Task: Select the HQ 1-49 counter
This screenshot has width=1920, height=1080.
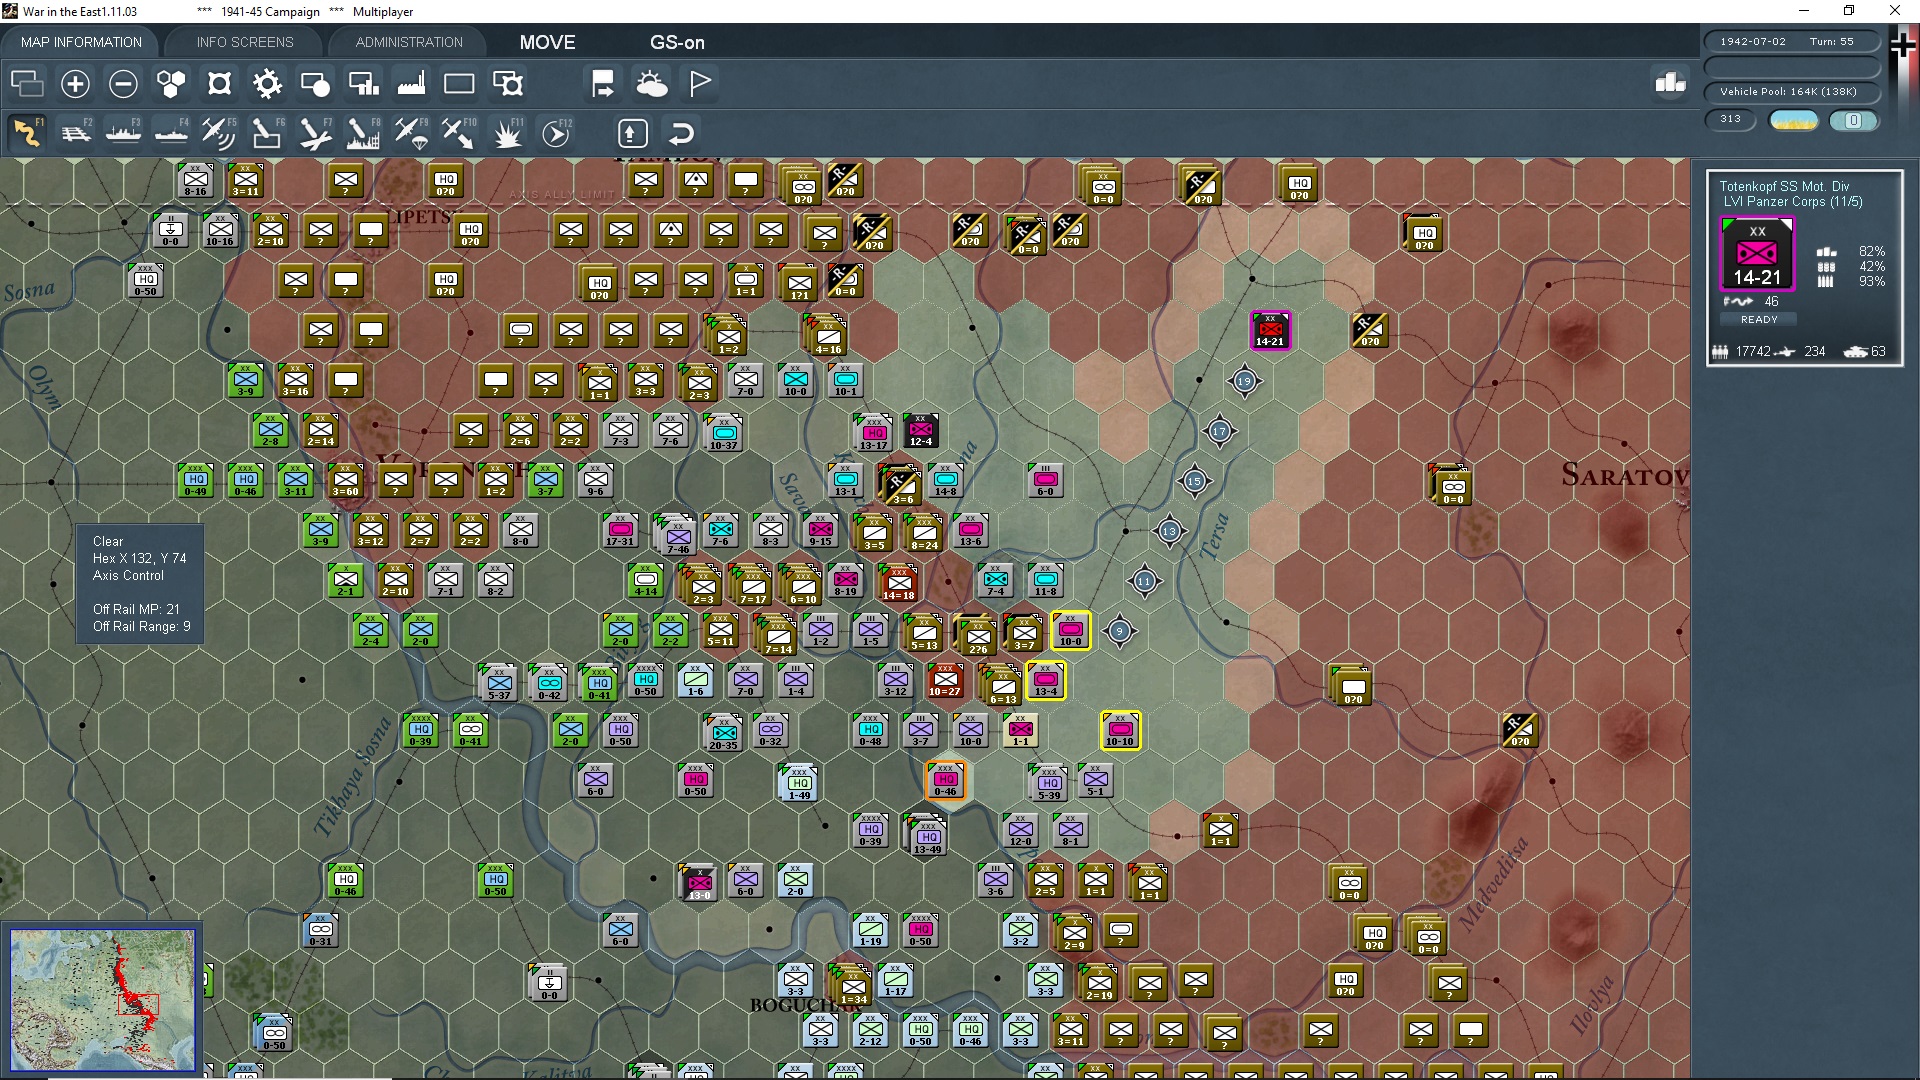Action: coord(798,783)
